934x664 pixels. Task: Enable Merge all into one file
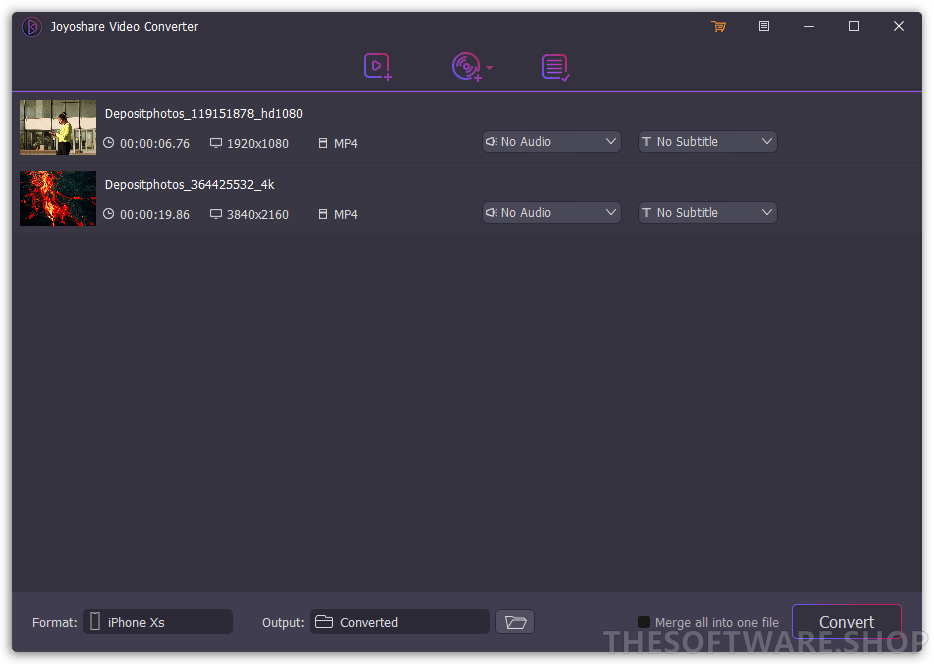point(644,622)
